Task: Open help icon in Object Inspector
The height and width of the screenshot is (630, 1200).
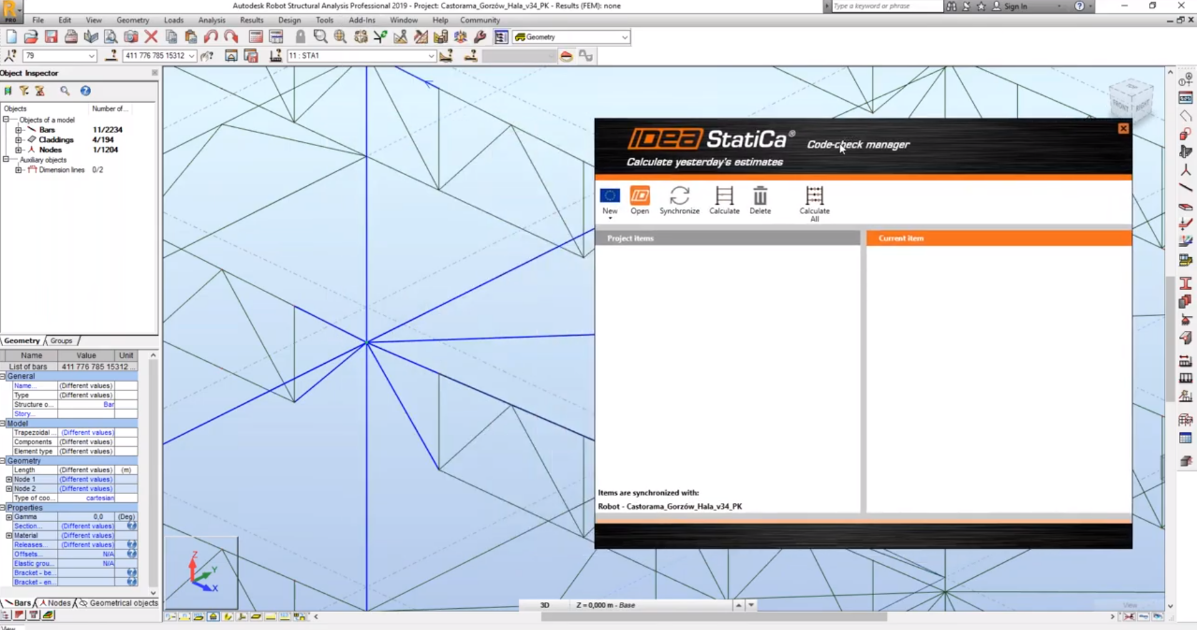Action: pyautogui.click(x=85, y=91)
